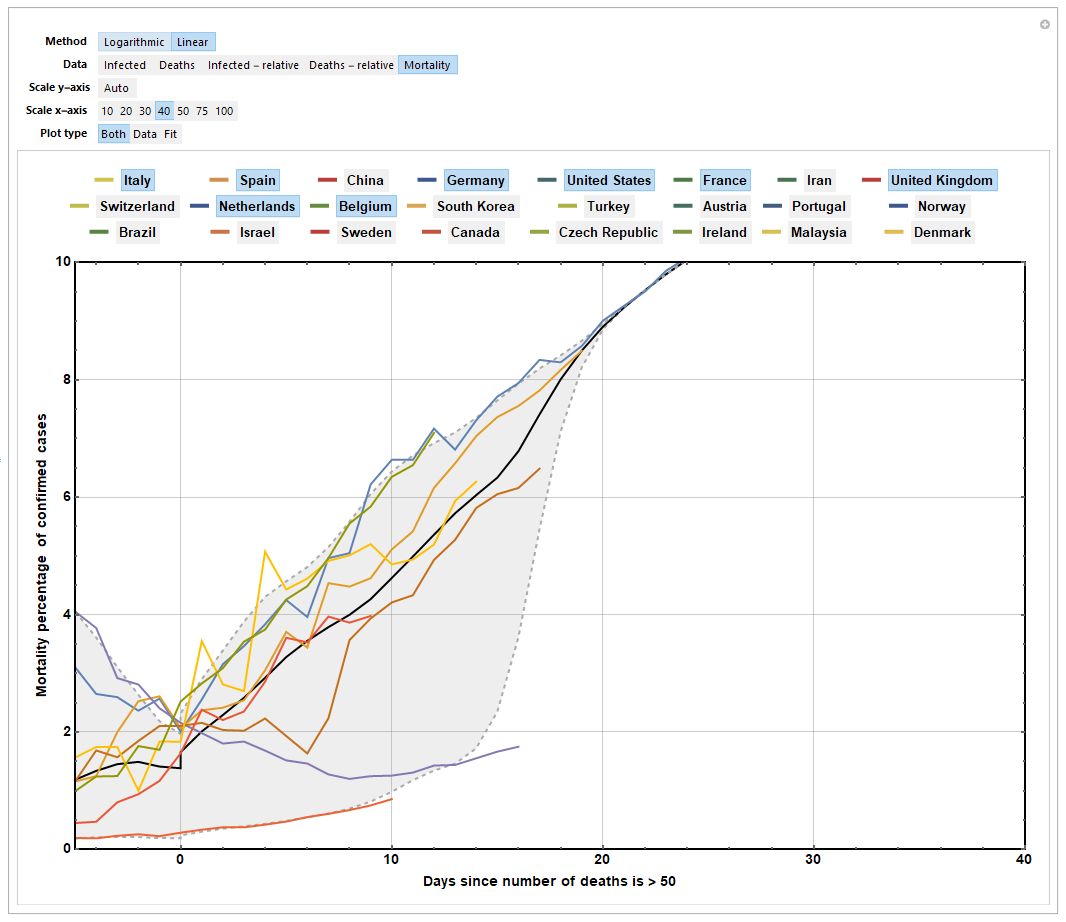Set x-axis scale to 30

click(x=145, y=112)
